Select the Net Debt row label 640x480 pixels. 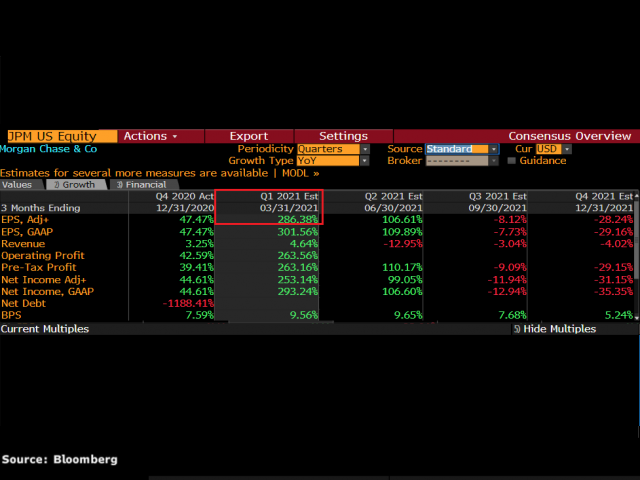pyautogui.click(x=24, y=302)
